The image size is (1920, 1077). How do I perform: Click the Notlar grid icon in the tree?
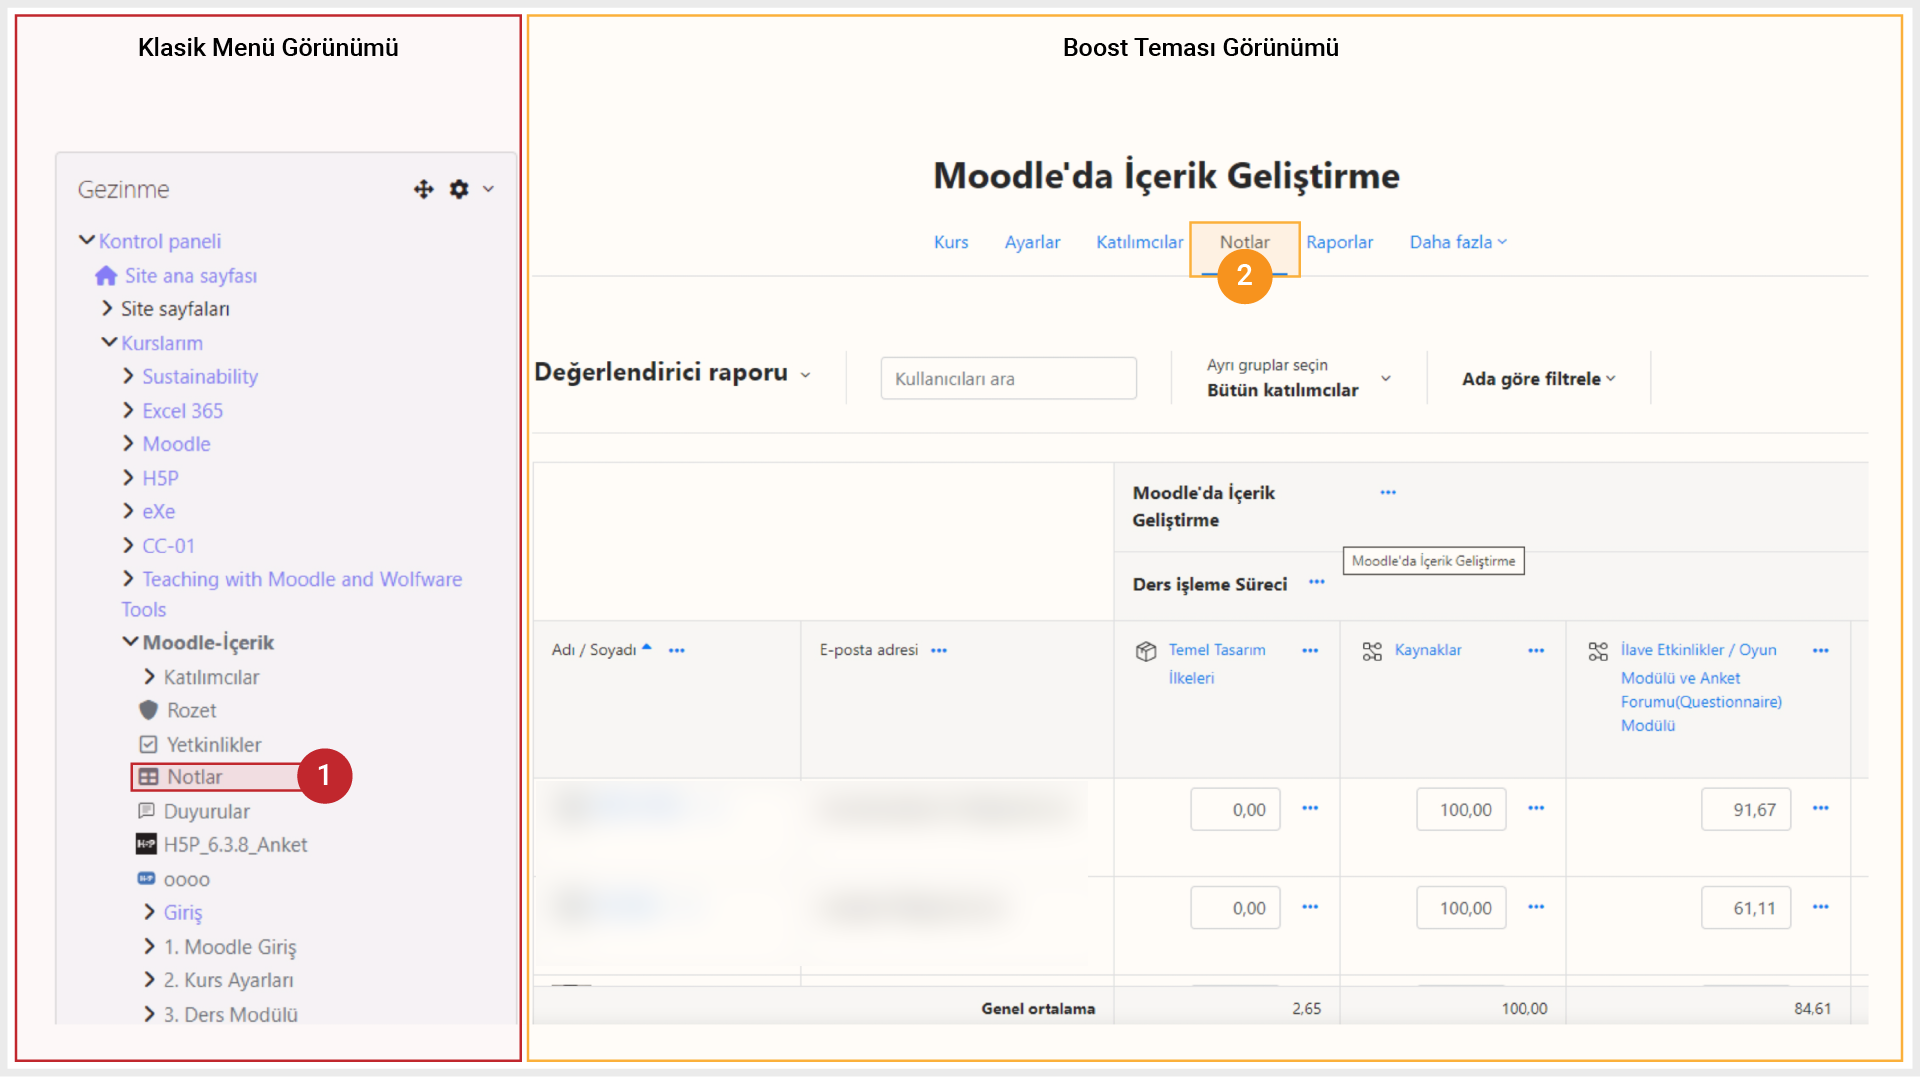[149, 777]
